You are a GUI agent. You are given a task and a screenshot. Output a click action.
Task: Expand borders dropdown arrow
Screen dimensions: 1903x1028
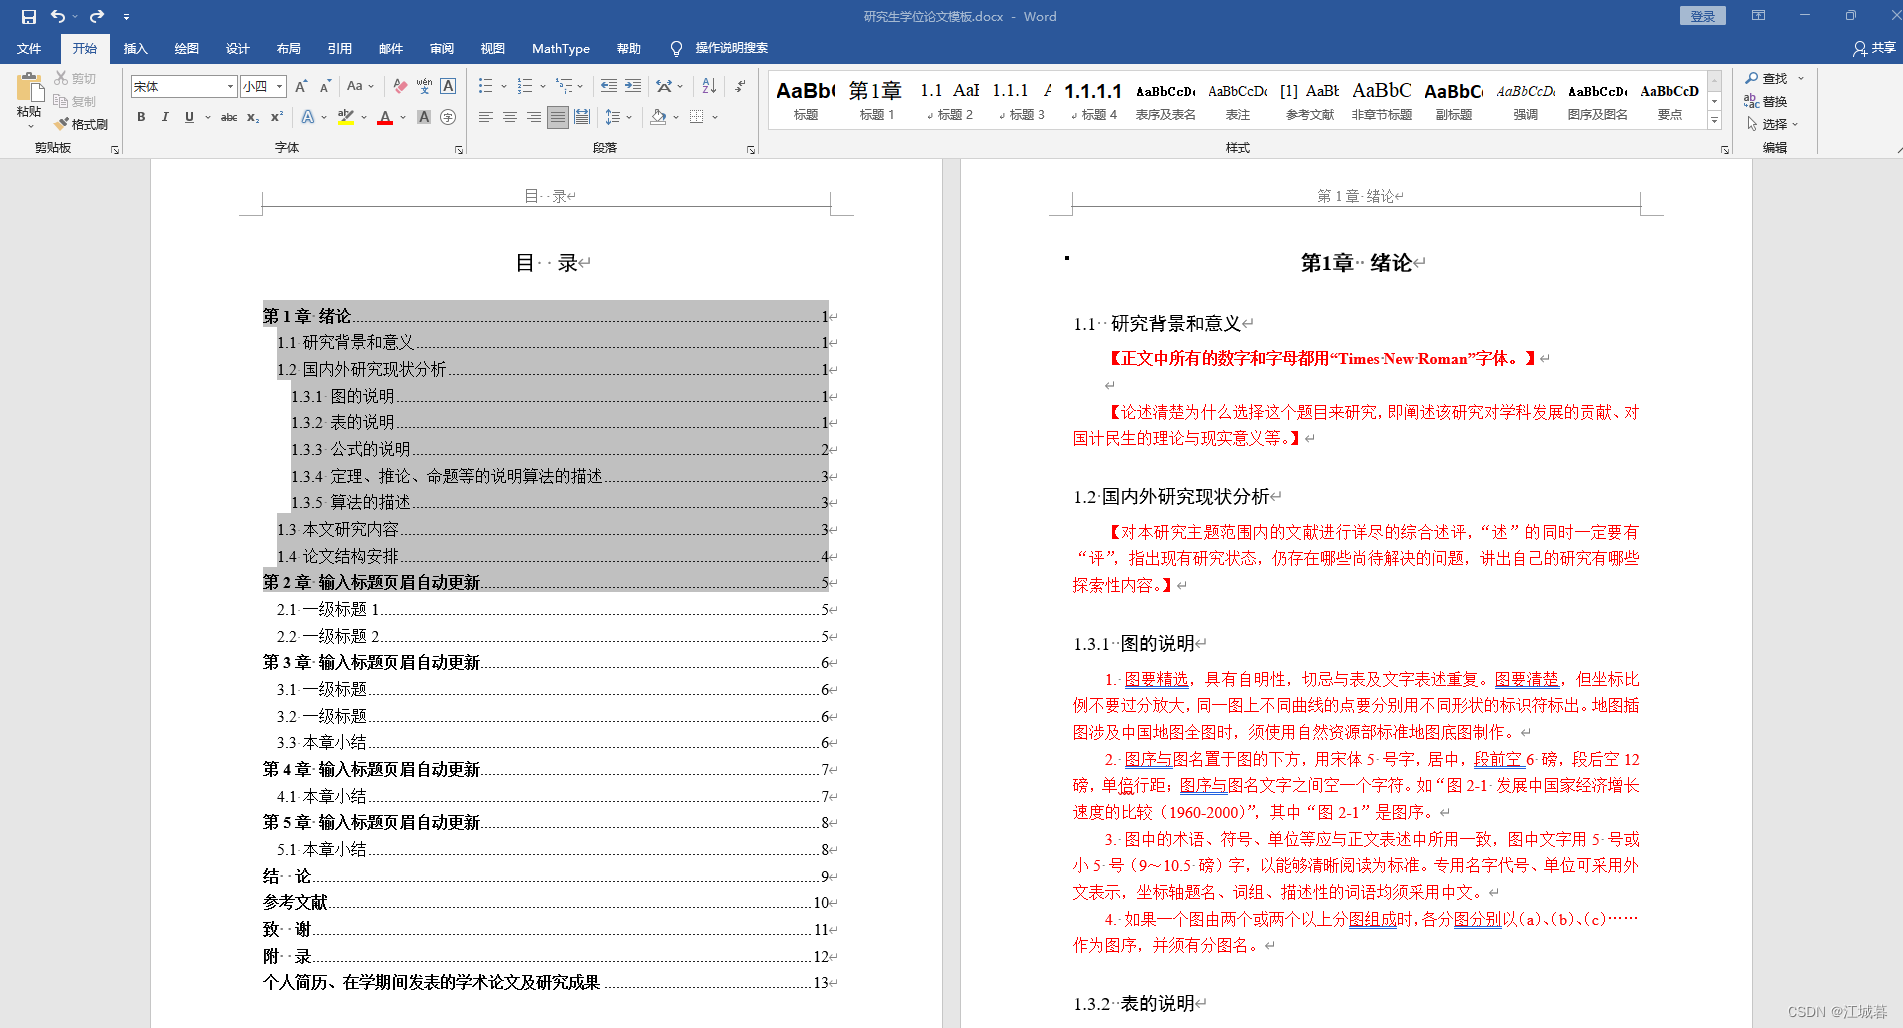click(x=715, y=117)
